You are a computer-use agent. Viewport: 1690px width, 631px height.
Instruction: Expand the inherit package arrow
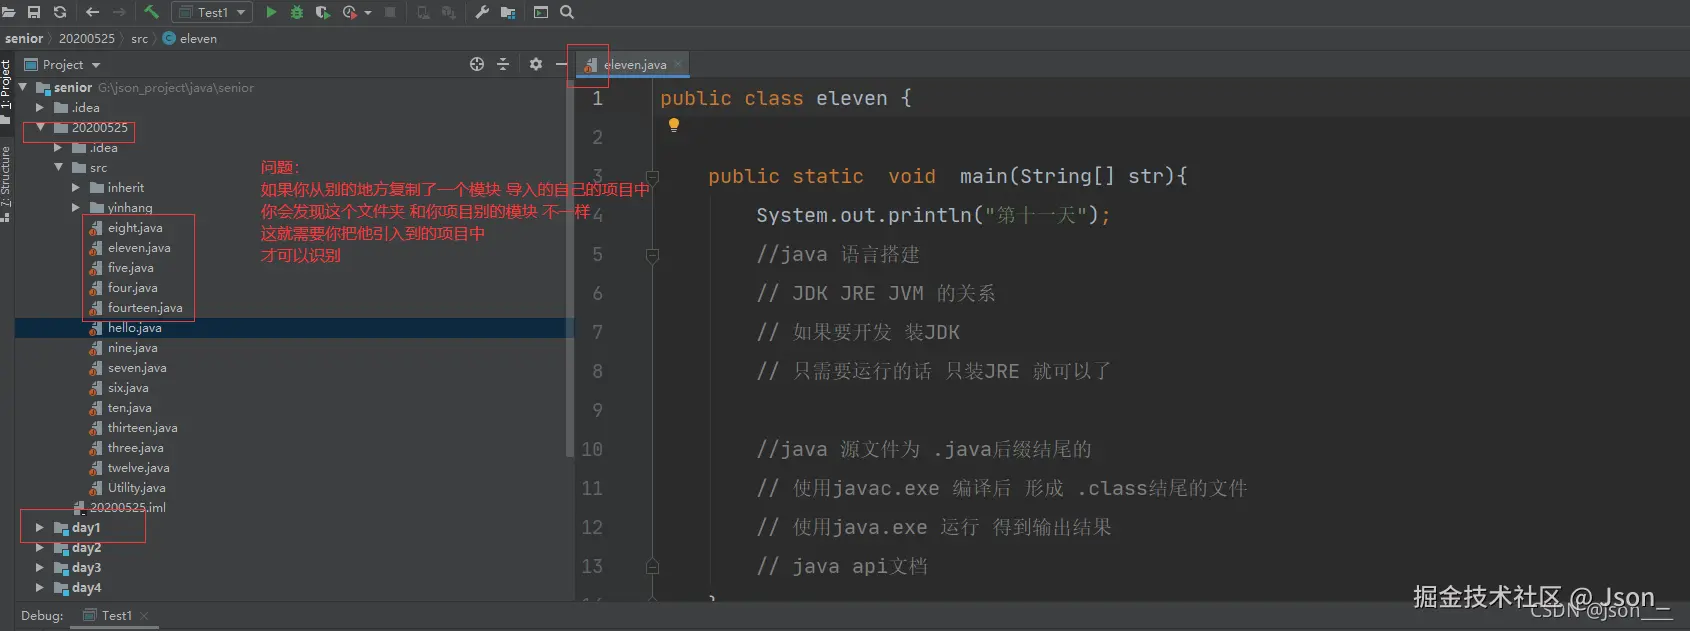76,188
